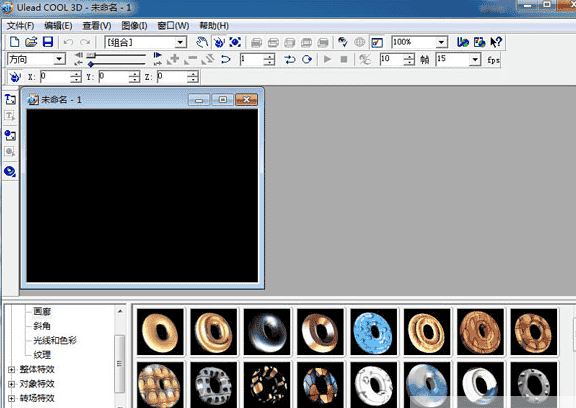
Task: Select the Rotate object tool
Action: [219, 42]
